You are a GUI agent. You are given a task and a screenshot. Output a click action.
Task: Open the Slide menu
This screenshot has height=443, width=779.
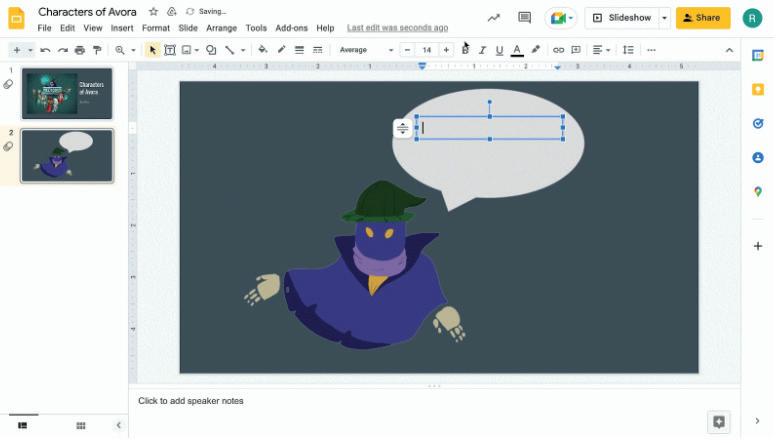pyautogui.click(x=188, y=28)
